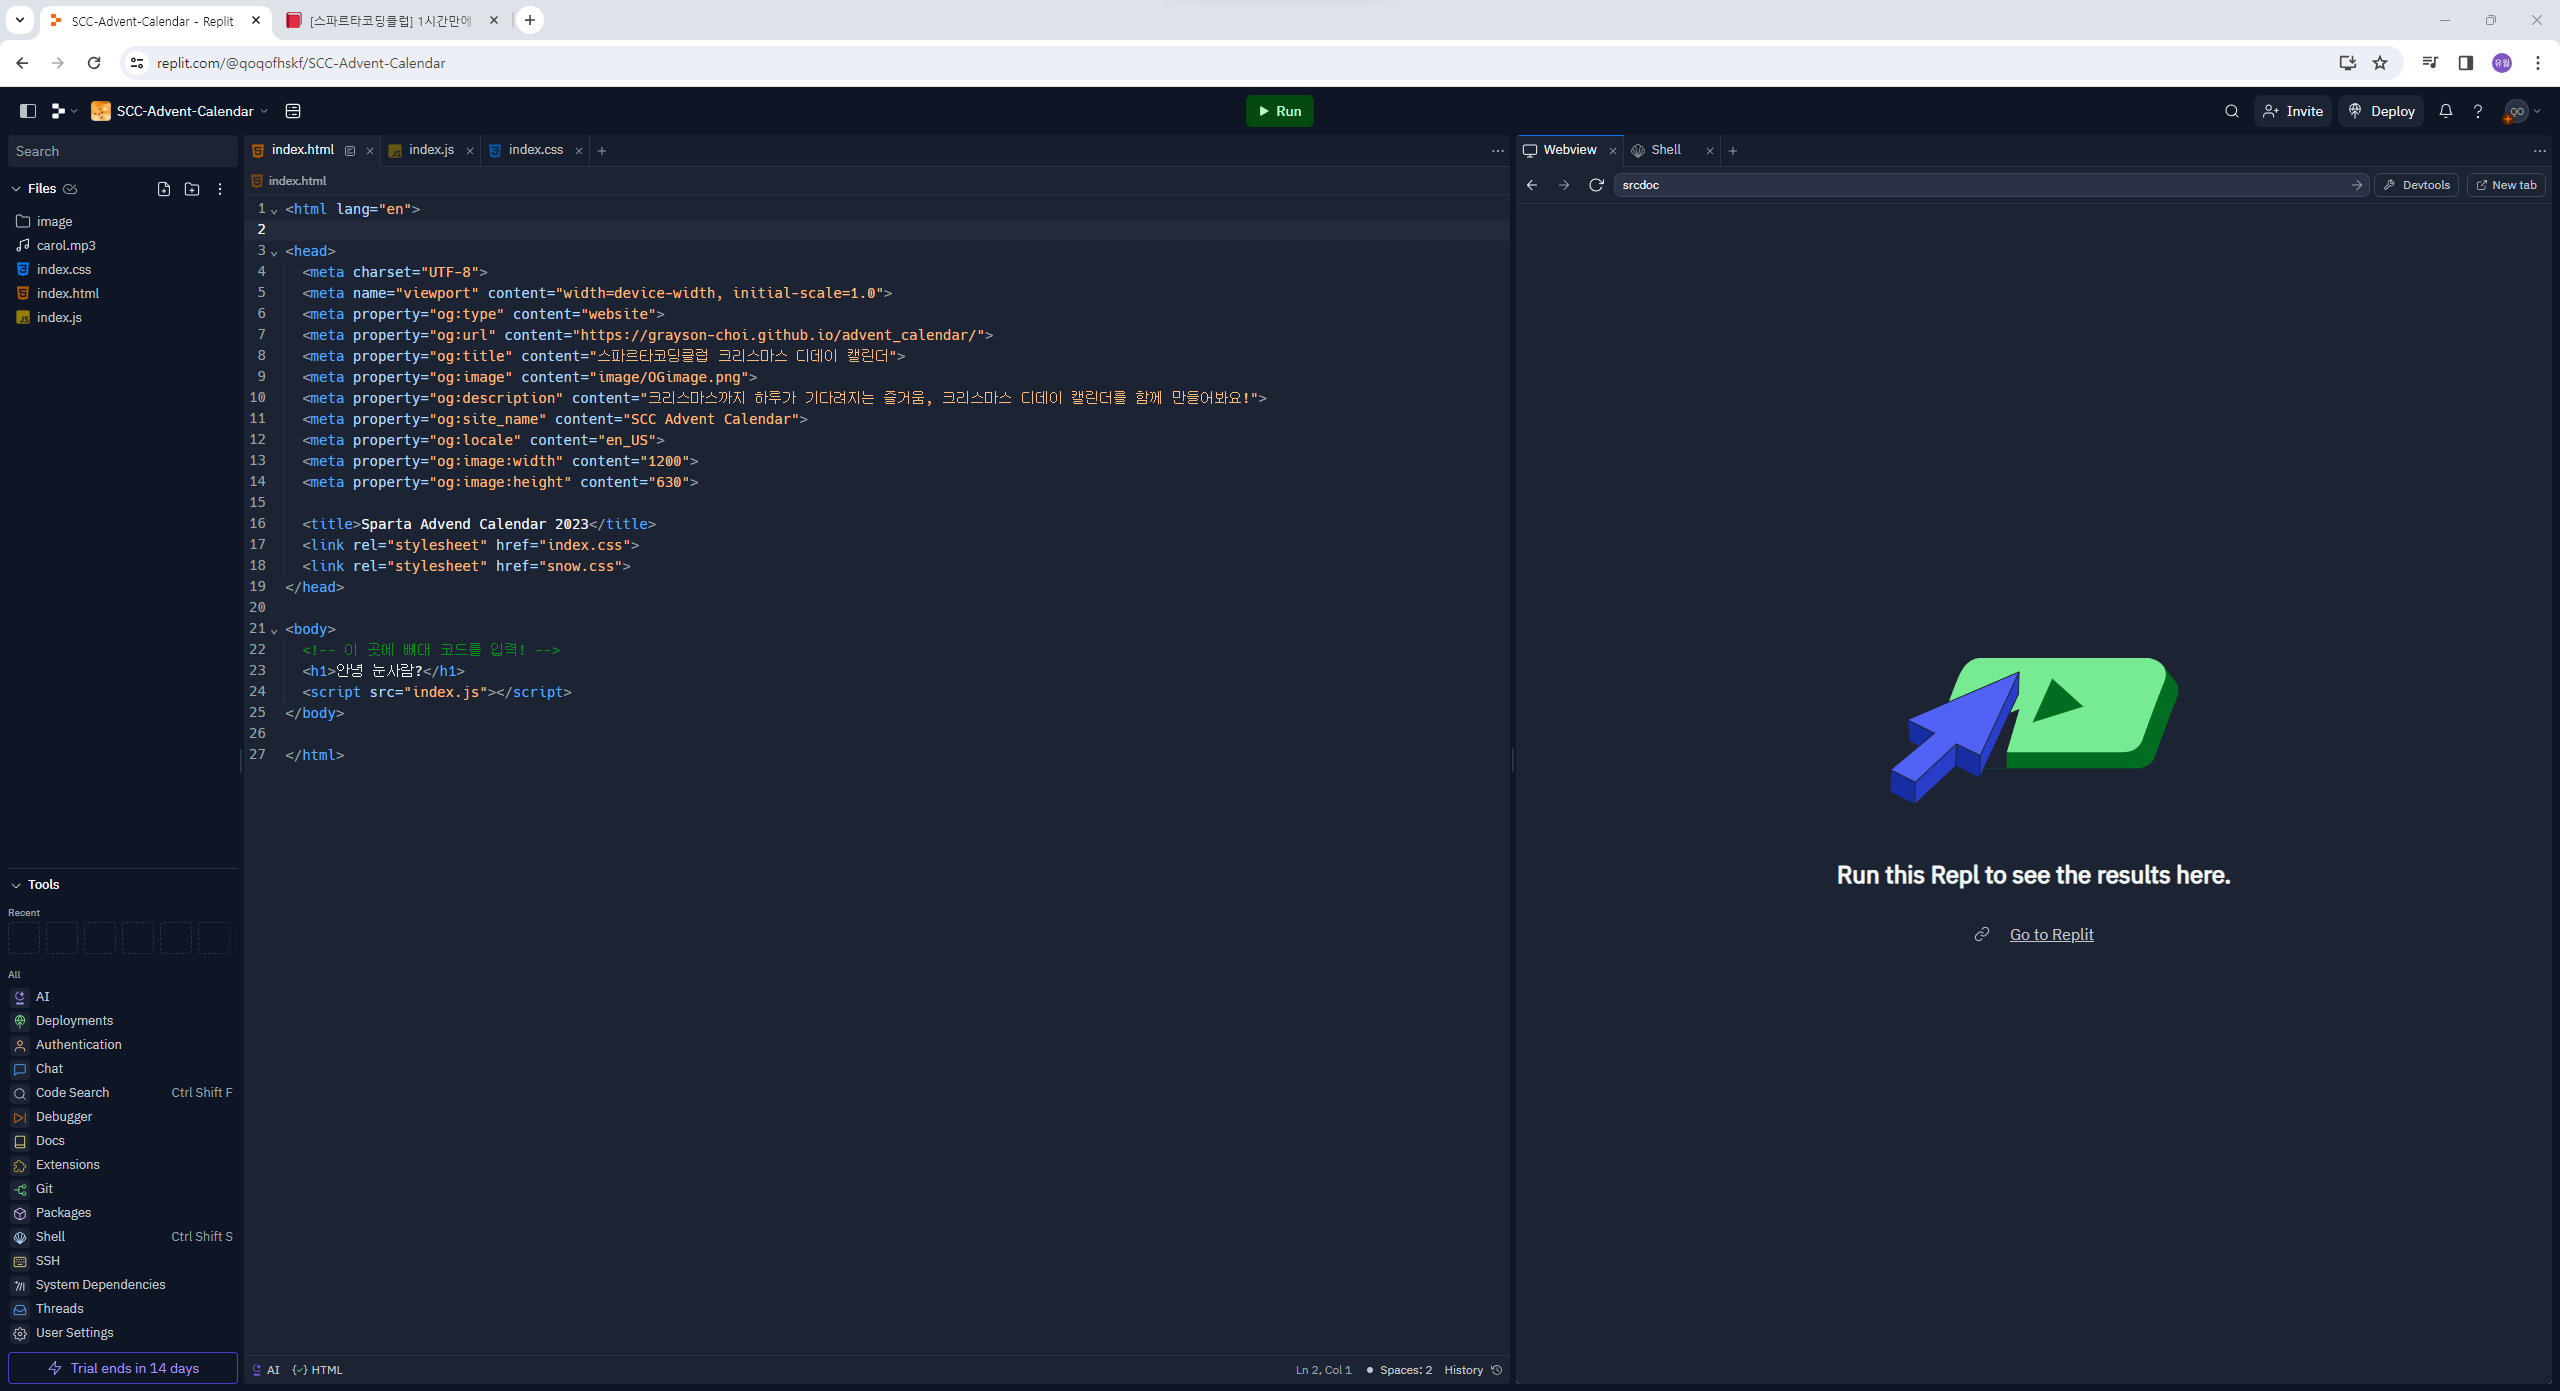Run the Repl with the Run button
This screenshot has width=2560, height=1391.
click(x=1279, y=111)
